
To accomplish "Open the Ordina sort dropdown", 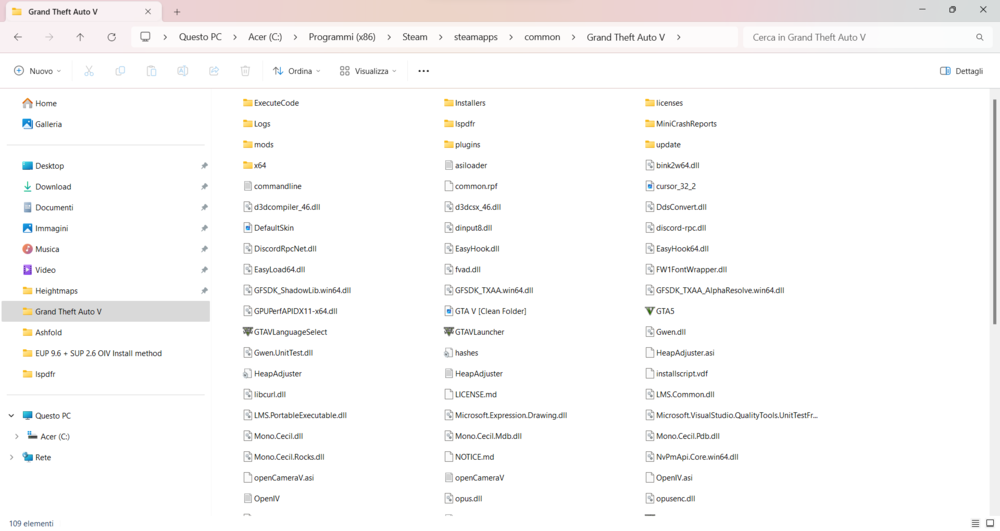I will pos(297,71).
